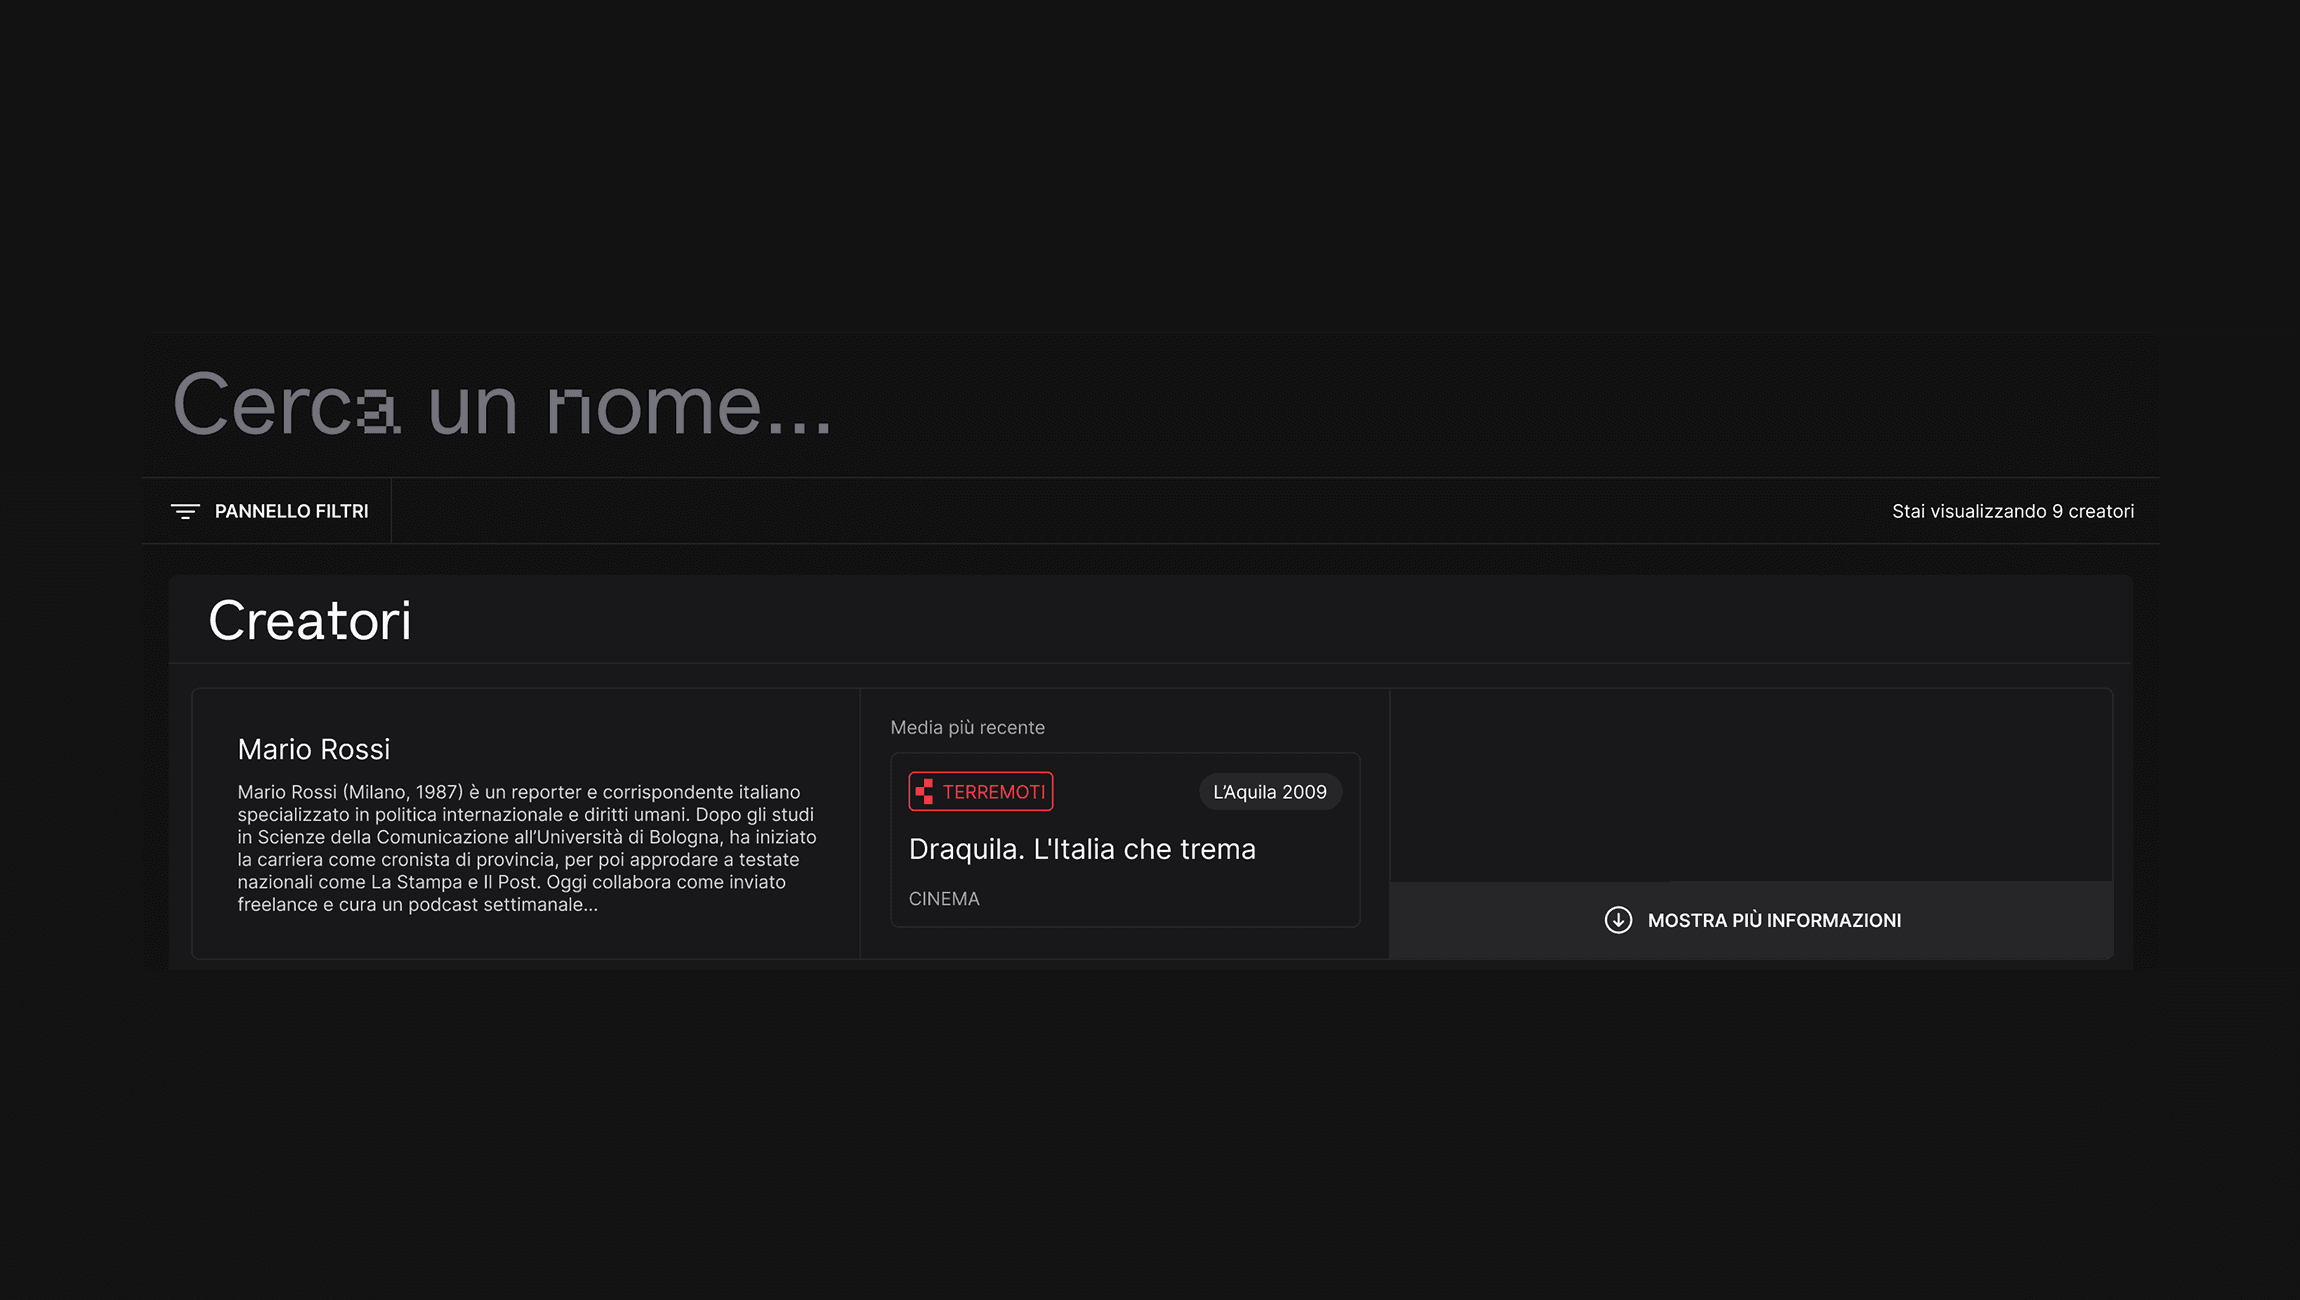The height and width of the screenshot is (1300, 2300).
Task: Click the circled down-arrow icon
Action: (1618, 920)
